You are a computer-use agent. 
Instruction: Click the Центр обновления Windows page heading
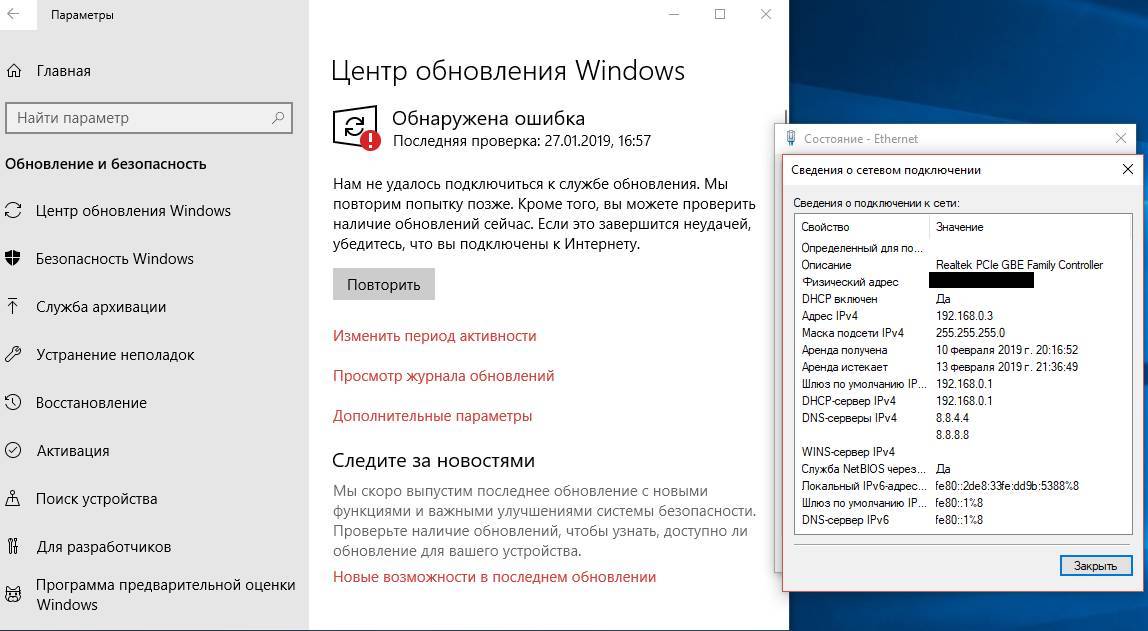pyautogui.click(x=508, y=71)
